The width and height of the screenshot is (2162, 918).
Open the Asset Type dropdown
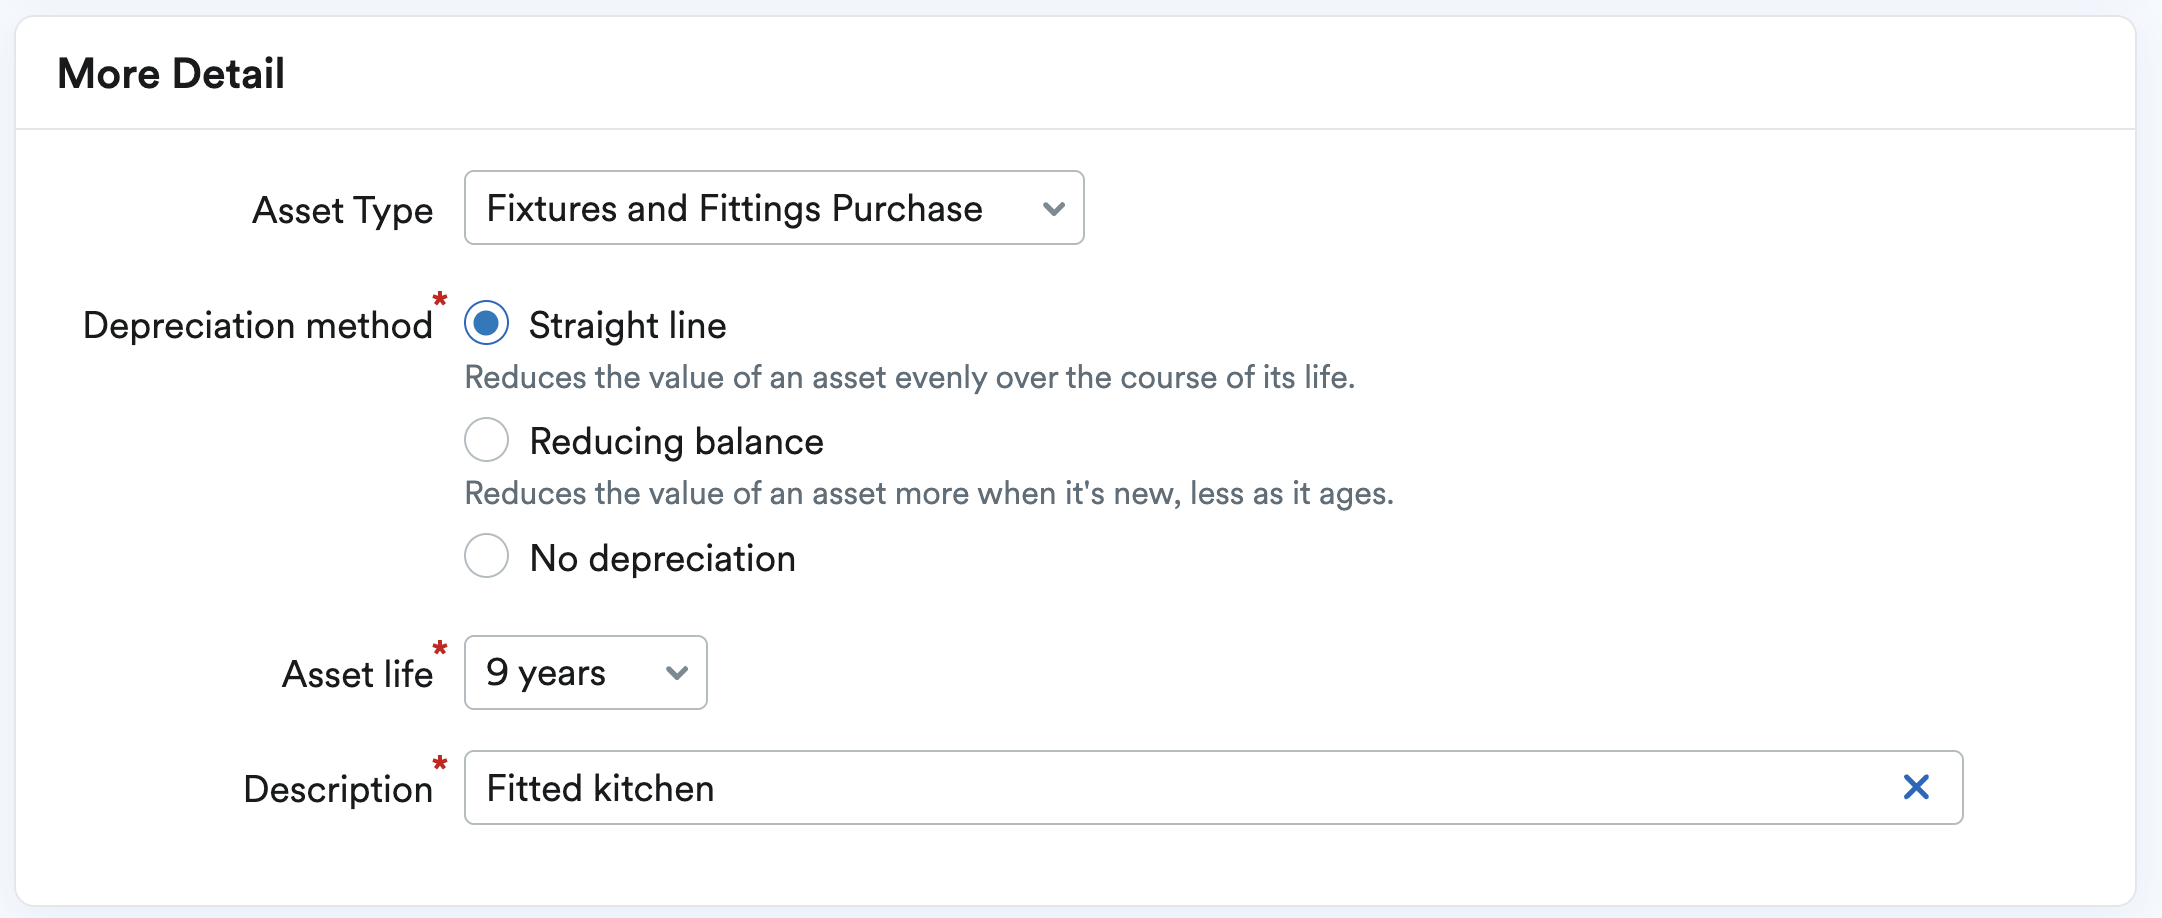coord(774,208)
